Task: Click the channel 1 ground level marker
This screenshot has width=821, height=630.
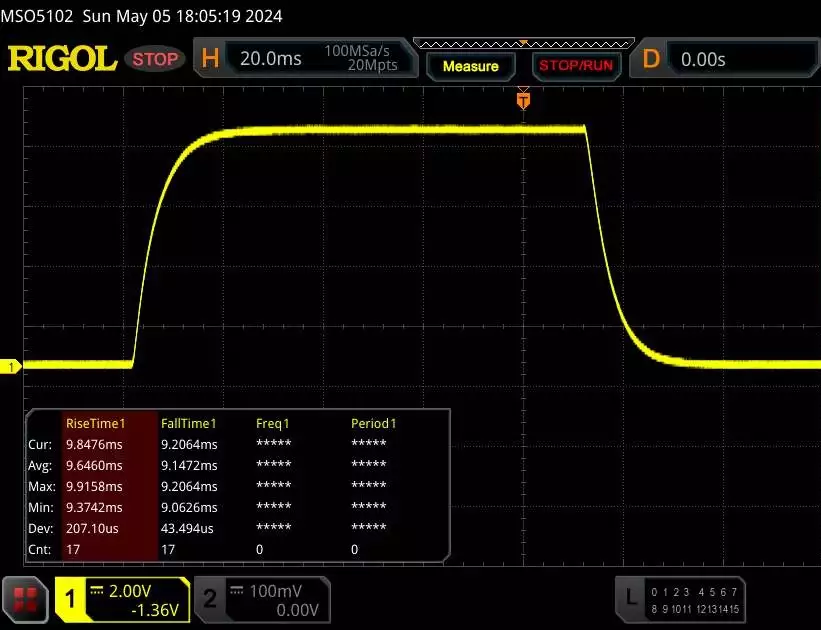Action: pyautogui.click(x=10, y=367)
